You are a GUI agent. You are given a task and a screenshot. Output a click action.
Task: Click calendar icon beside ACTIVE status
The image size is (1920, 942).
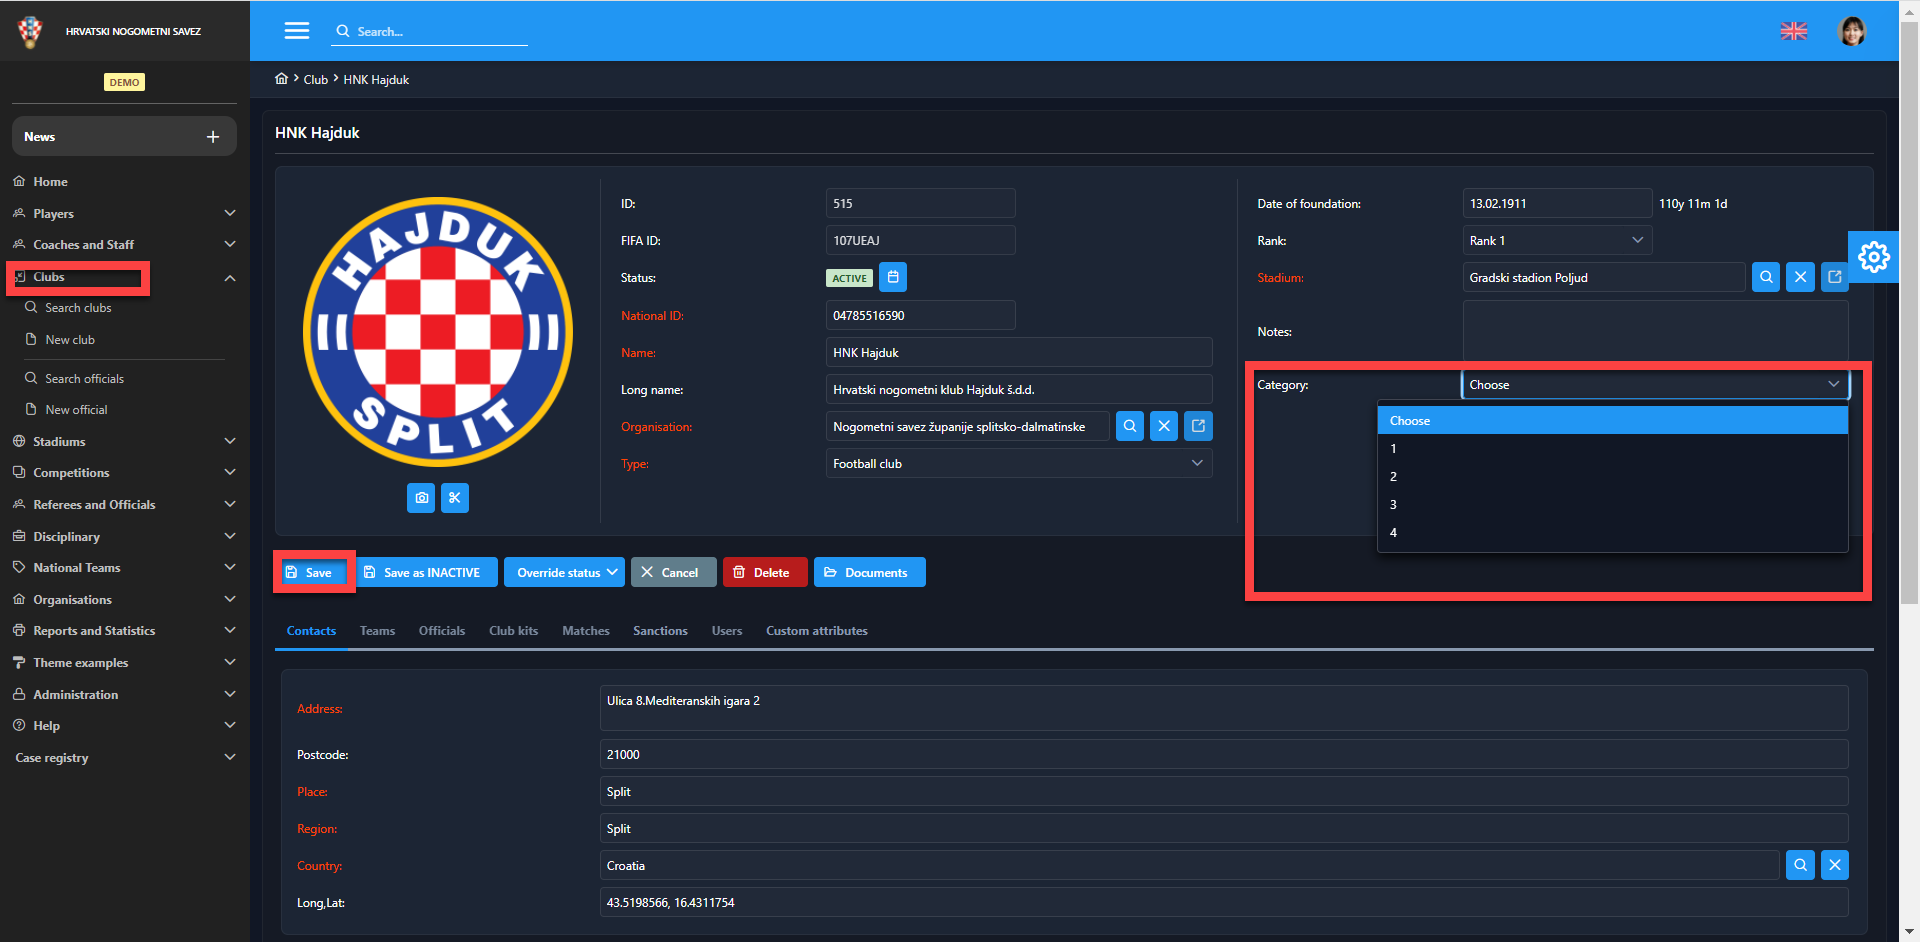coord(893,277)
